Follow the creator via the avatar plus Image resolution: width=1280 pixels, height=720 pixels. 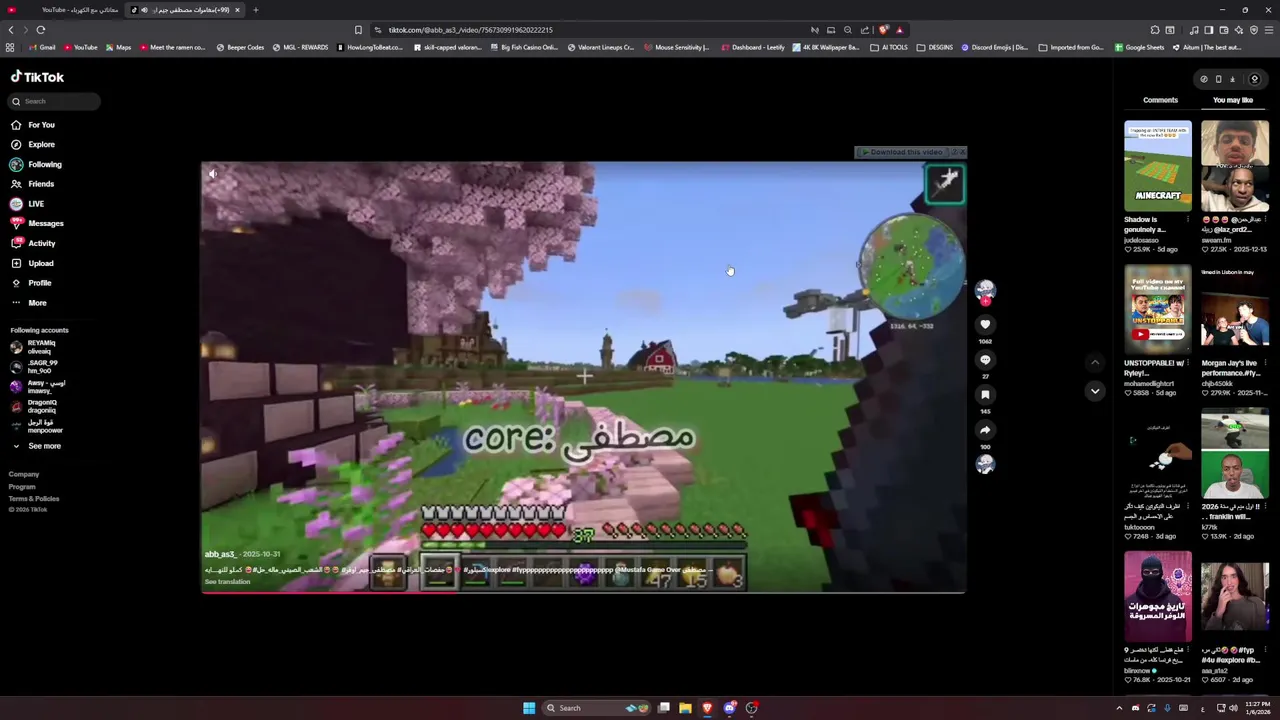click(x=985, y=301)
